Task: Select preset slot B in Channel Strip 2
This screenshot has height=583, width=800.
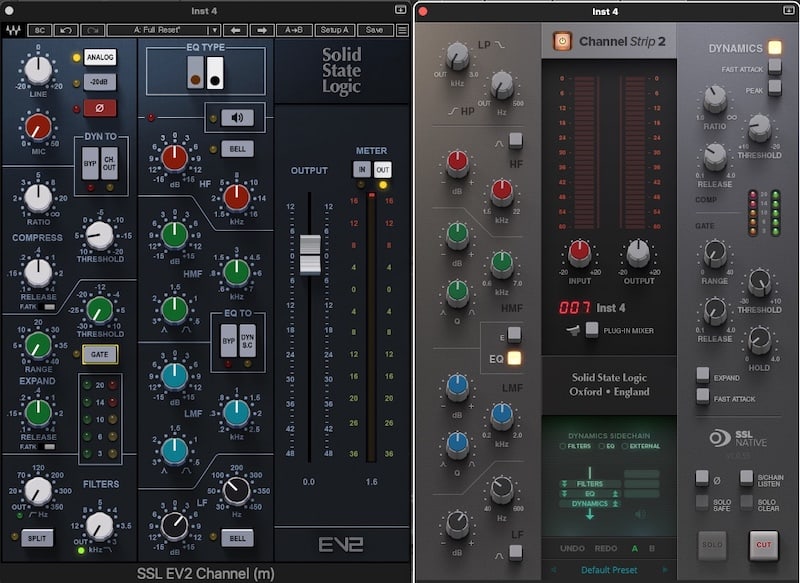Action: coord(652,548)
